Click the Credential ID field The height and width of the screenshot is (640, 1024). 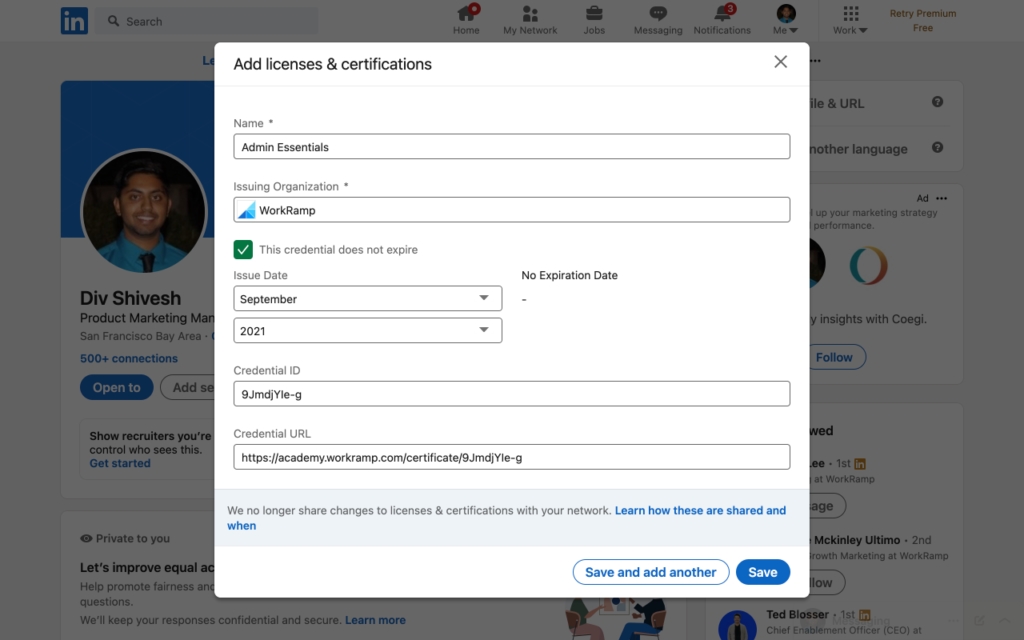coord(511,394)
